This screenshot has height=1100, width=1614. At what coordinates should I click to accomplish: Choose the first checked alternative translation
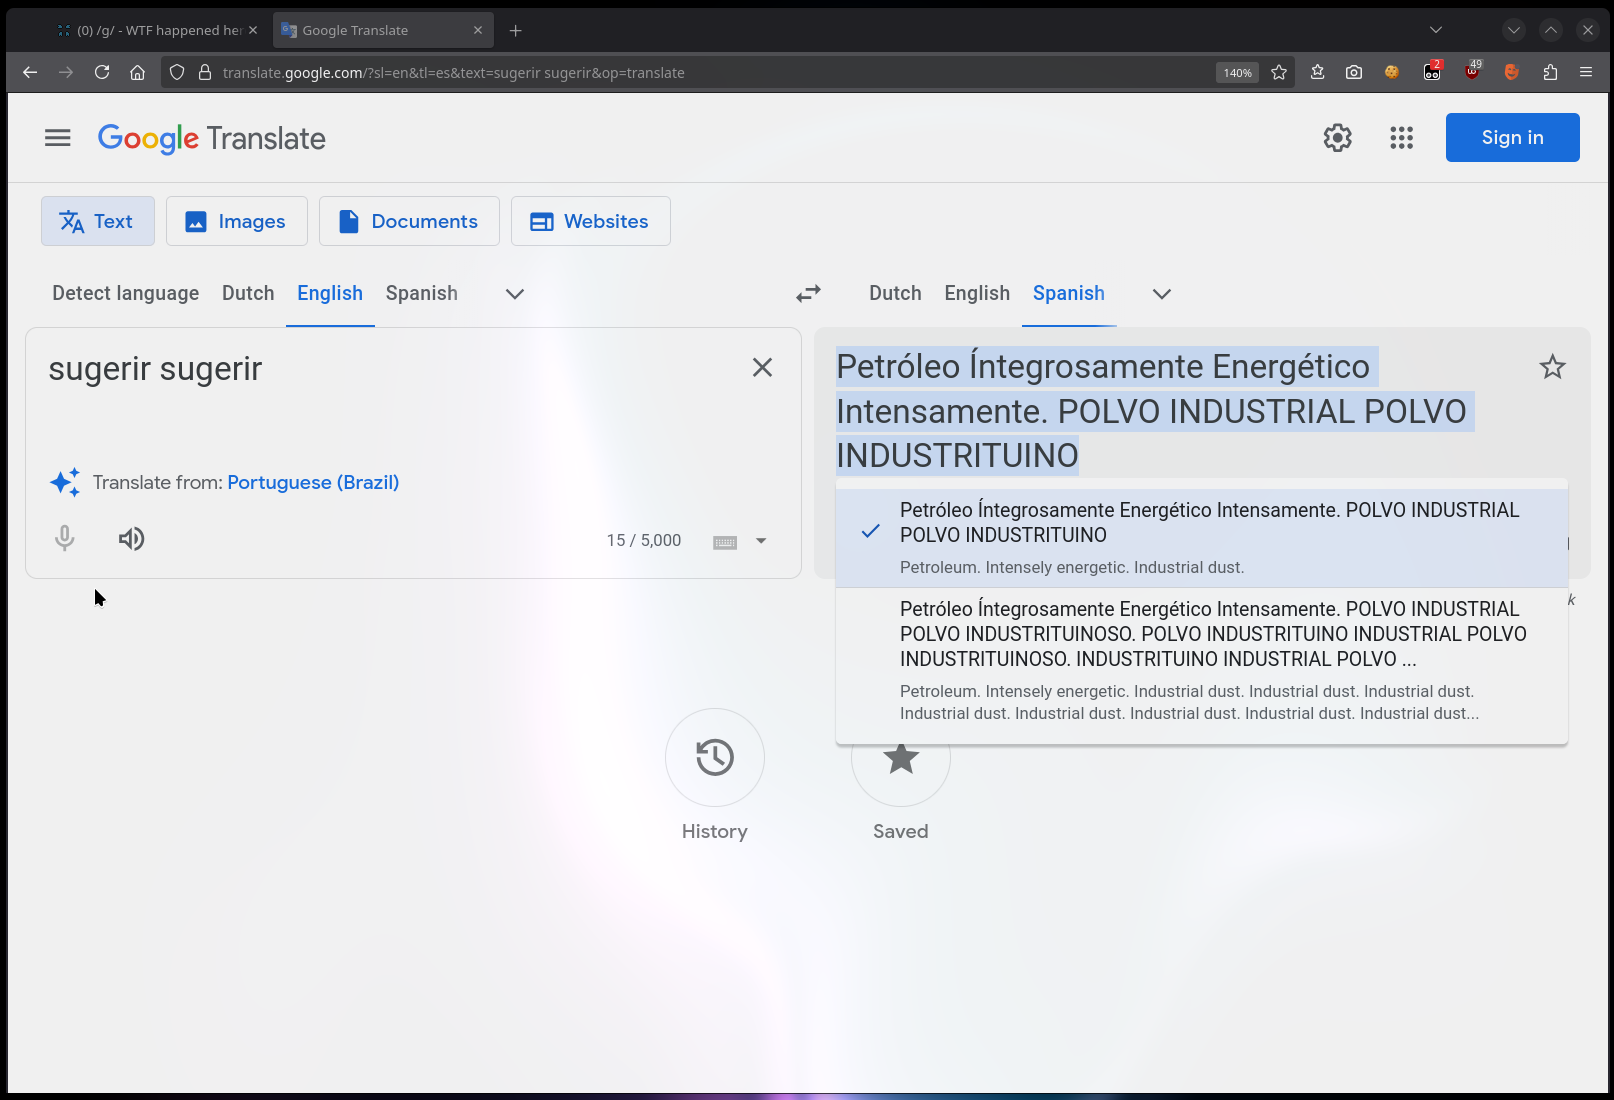tap(1202, 538)
